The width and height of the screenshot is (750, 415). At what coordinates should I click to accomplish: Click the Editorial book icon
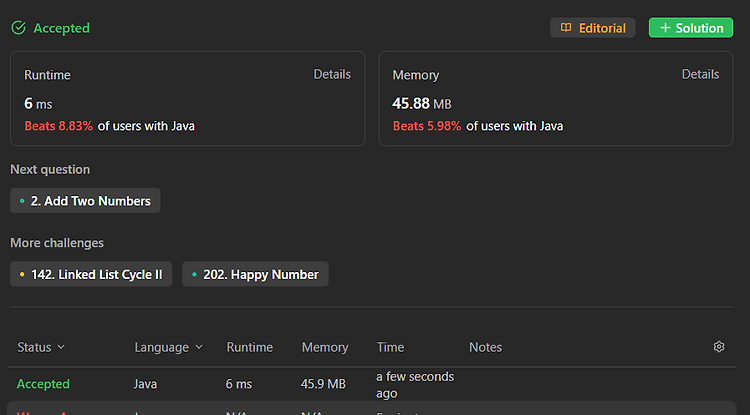(x=566, y=28)
